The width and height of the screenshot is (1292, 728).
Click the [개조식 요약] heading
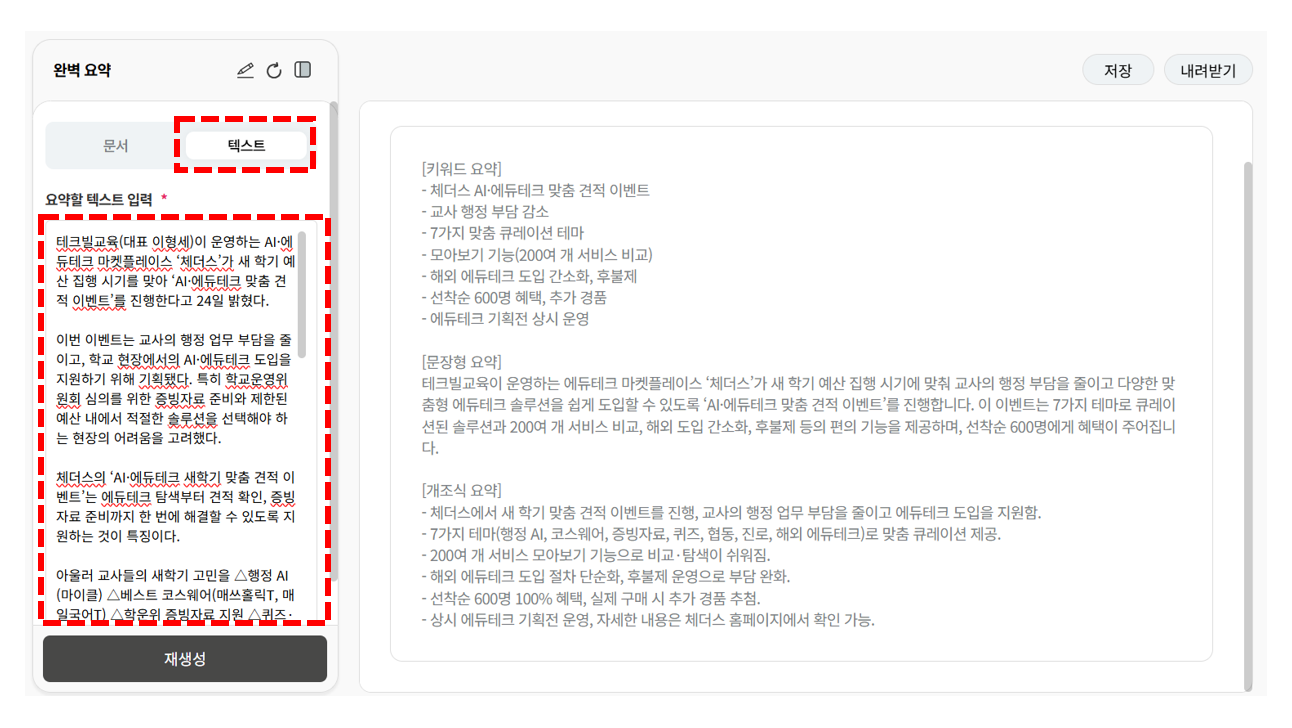462,490
